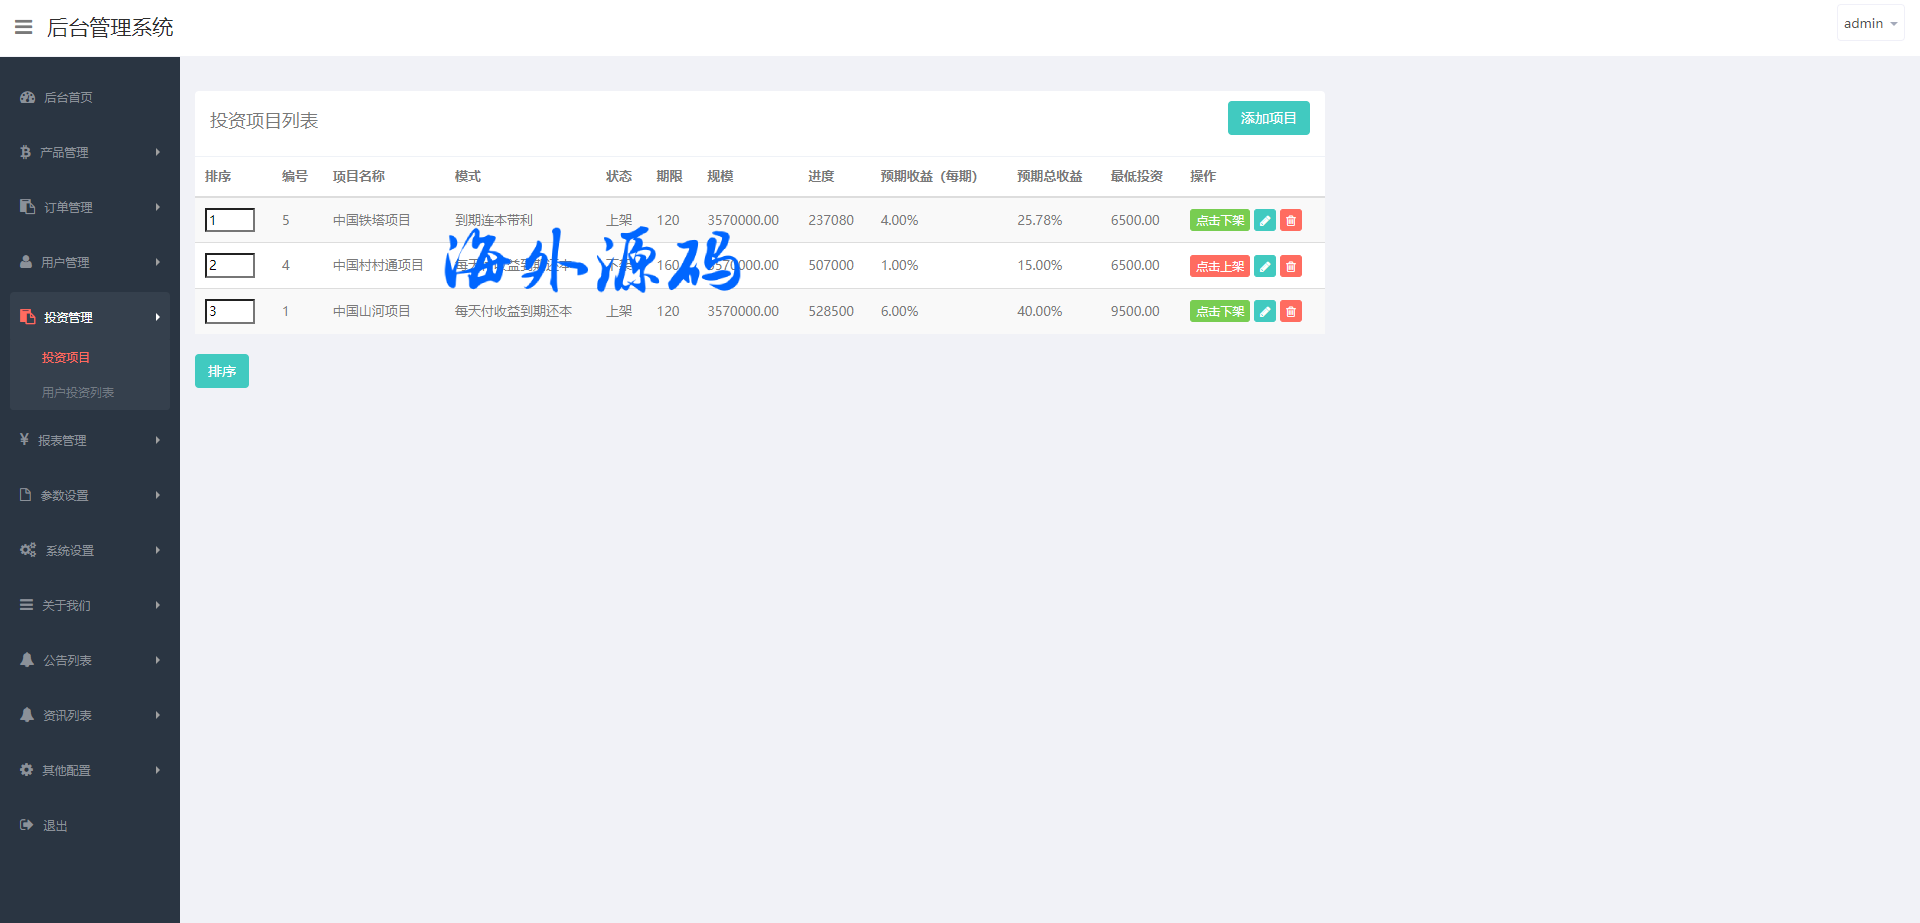Toggle 中国山河项目 off with 点击下架
The height and width of the screenshot is (923, 1920).
[1219, 312]
